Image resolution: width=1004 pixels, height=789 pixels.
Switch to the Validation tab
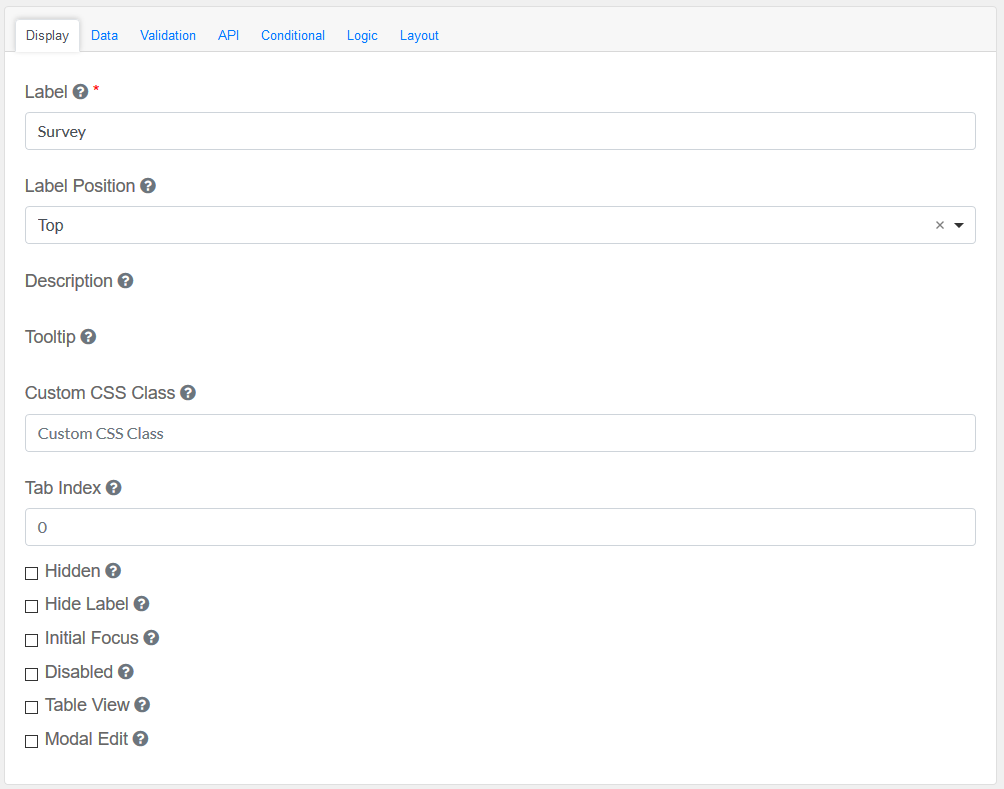(x=168, y=35)
